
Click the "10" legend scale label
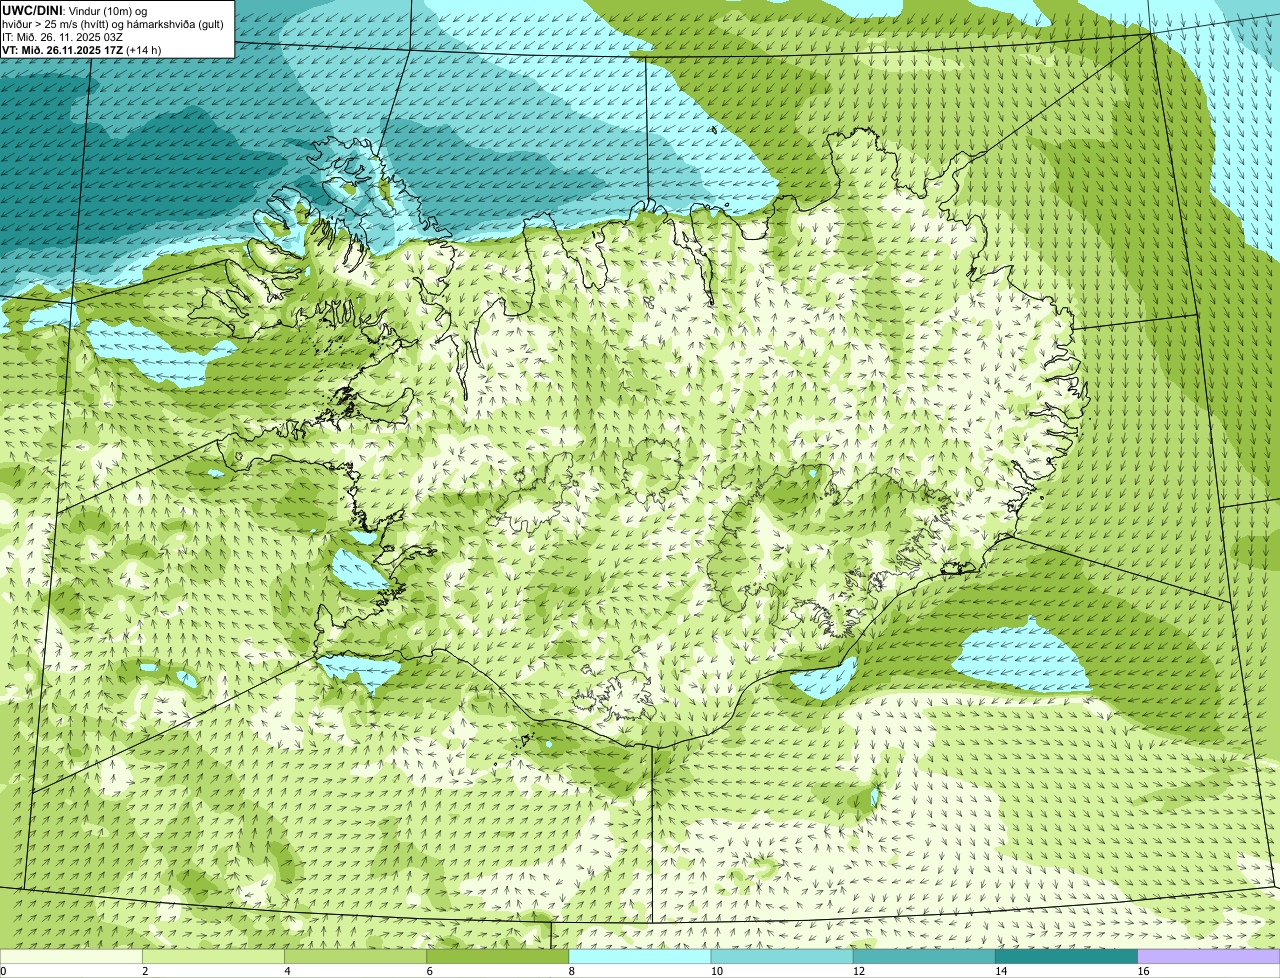tap(717, 971)
